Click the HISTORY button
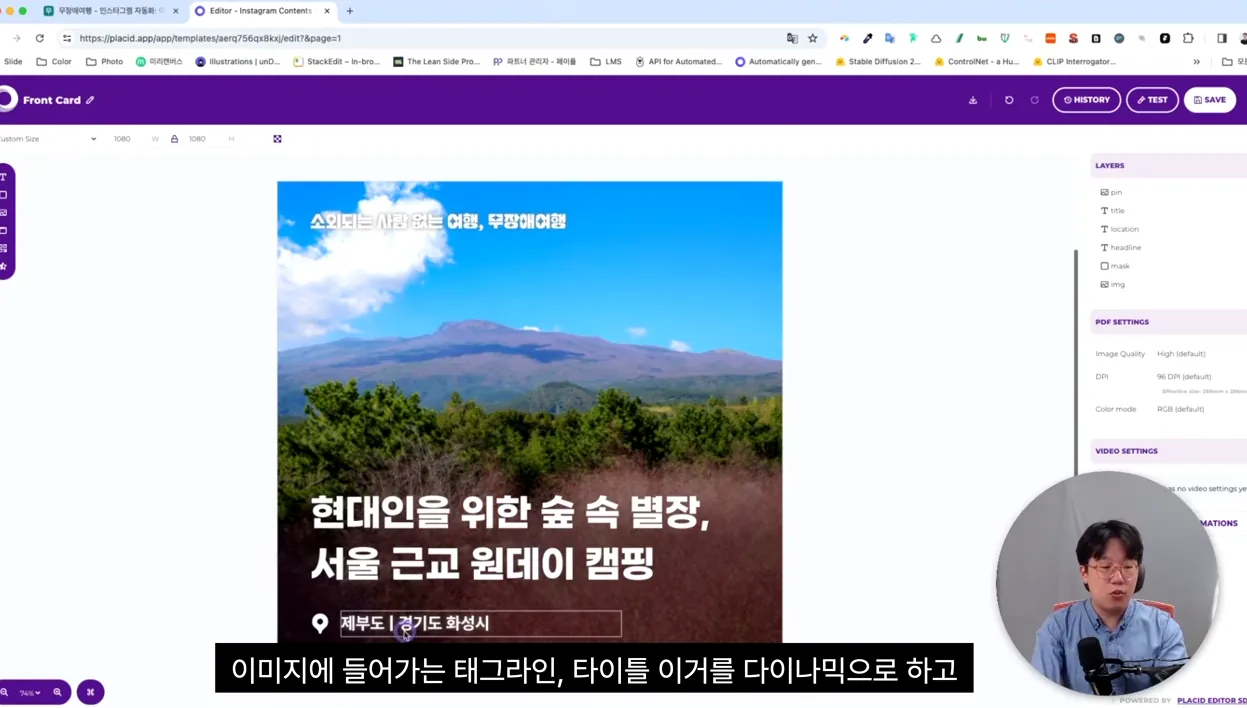Image resolution: width=1247 pixels, height=708 pixels. click(x=1086, y=100)
